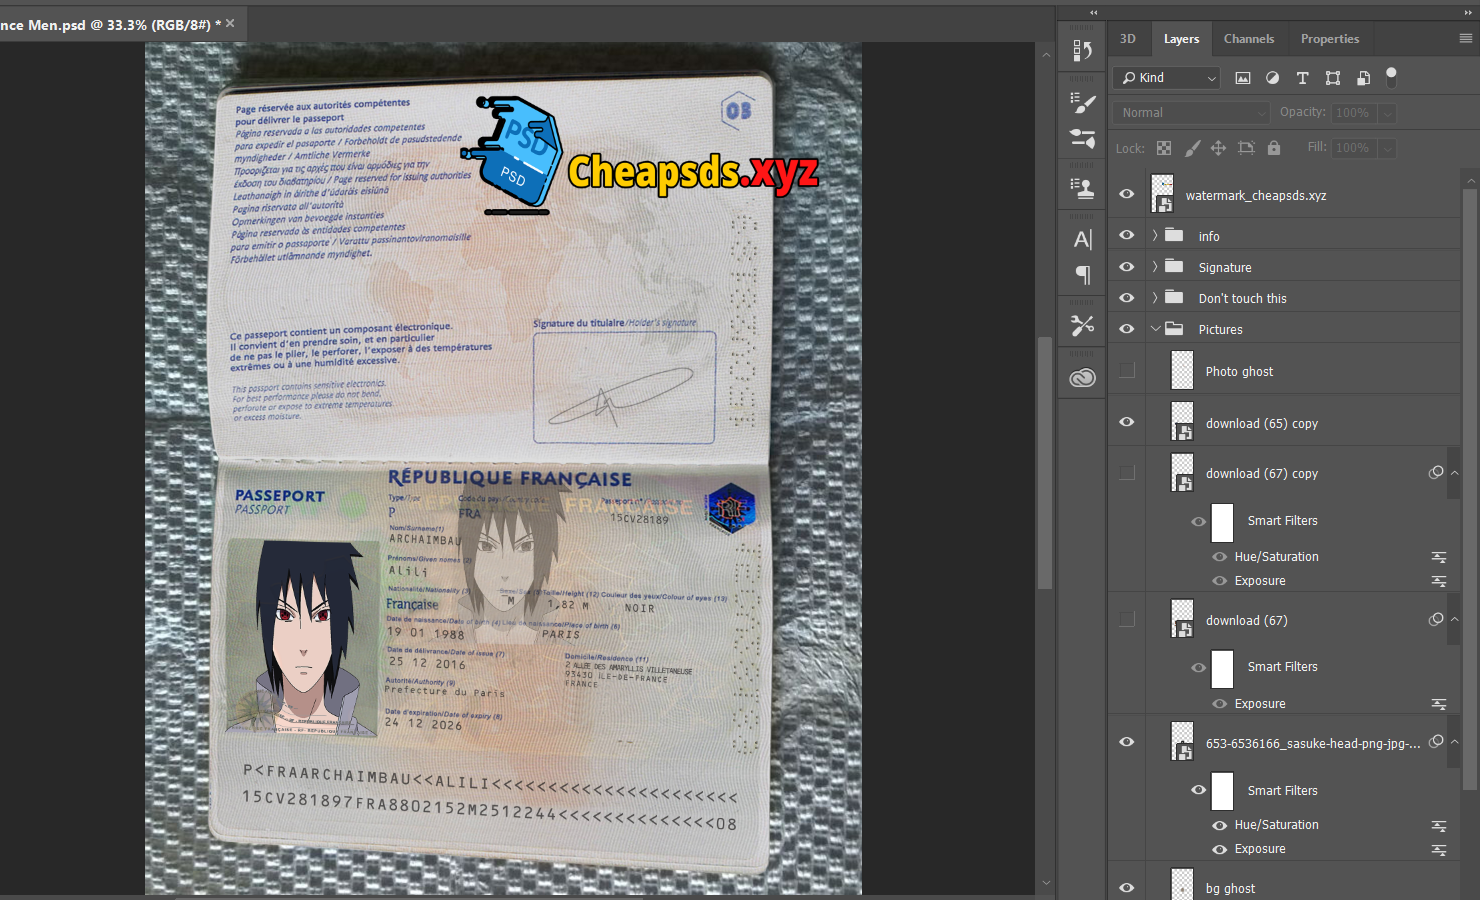Select the Signature layer group

point(1225,267)
